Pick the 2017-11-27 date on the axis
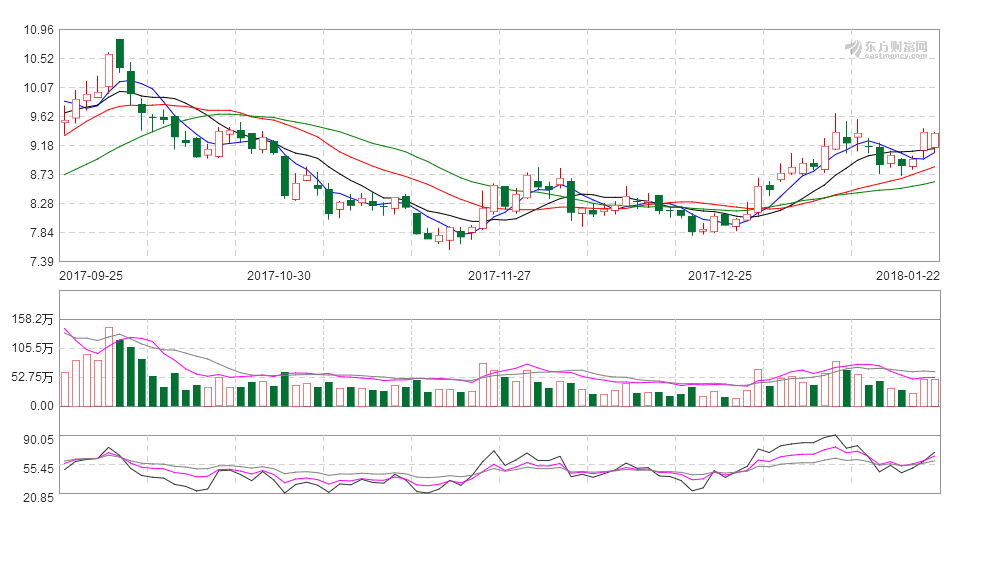Viewport: 1000px width, 580px height. click(501, 275)
